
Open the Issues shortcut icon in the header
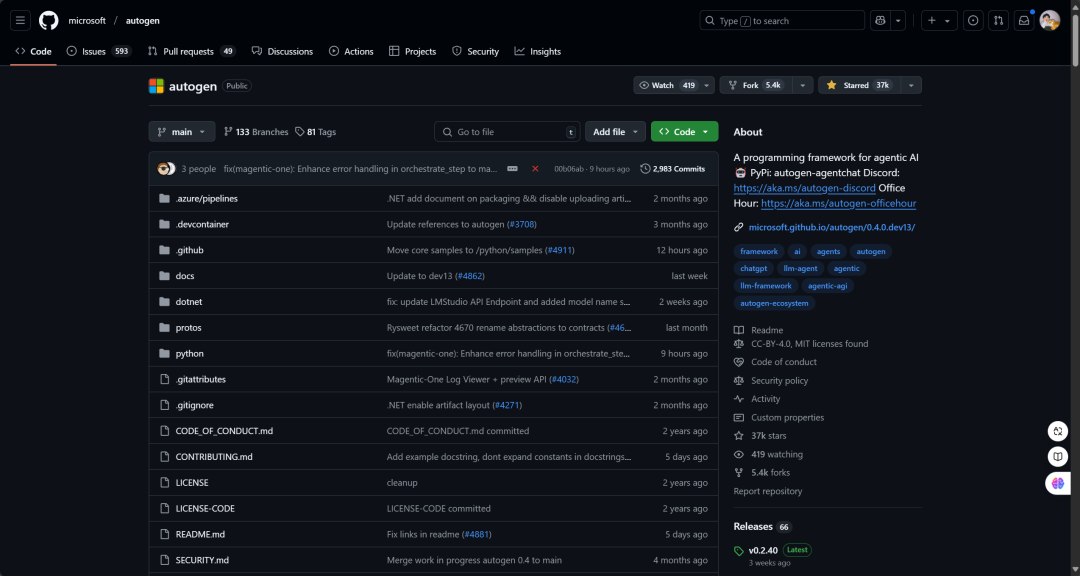point(973,21)
